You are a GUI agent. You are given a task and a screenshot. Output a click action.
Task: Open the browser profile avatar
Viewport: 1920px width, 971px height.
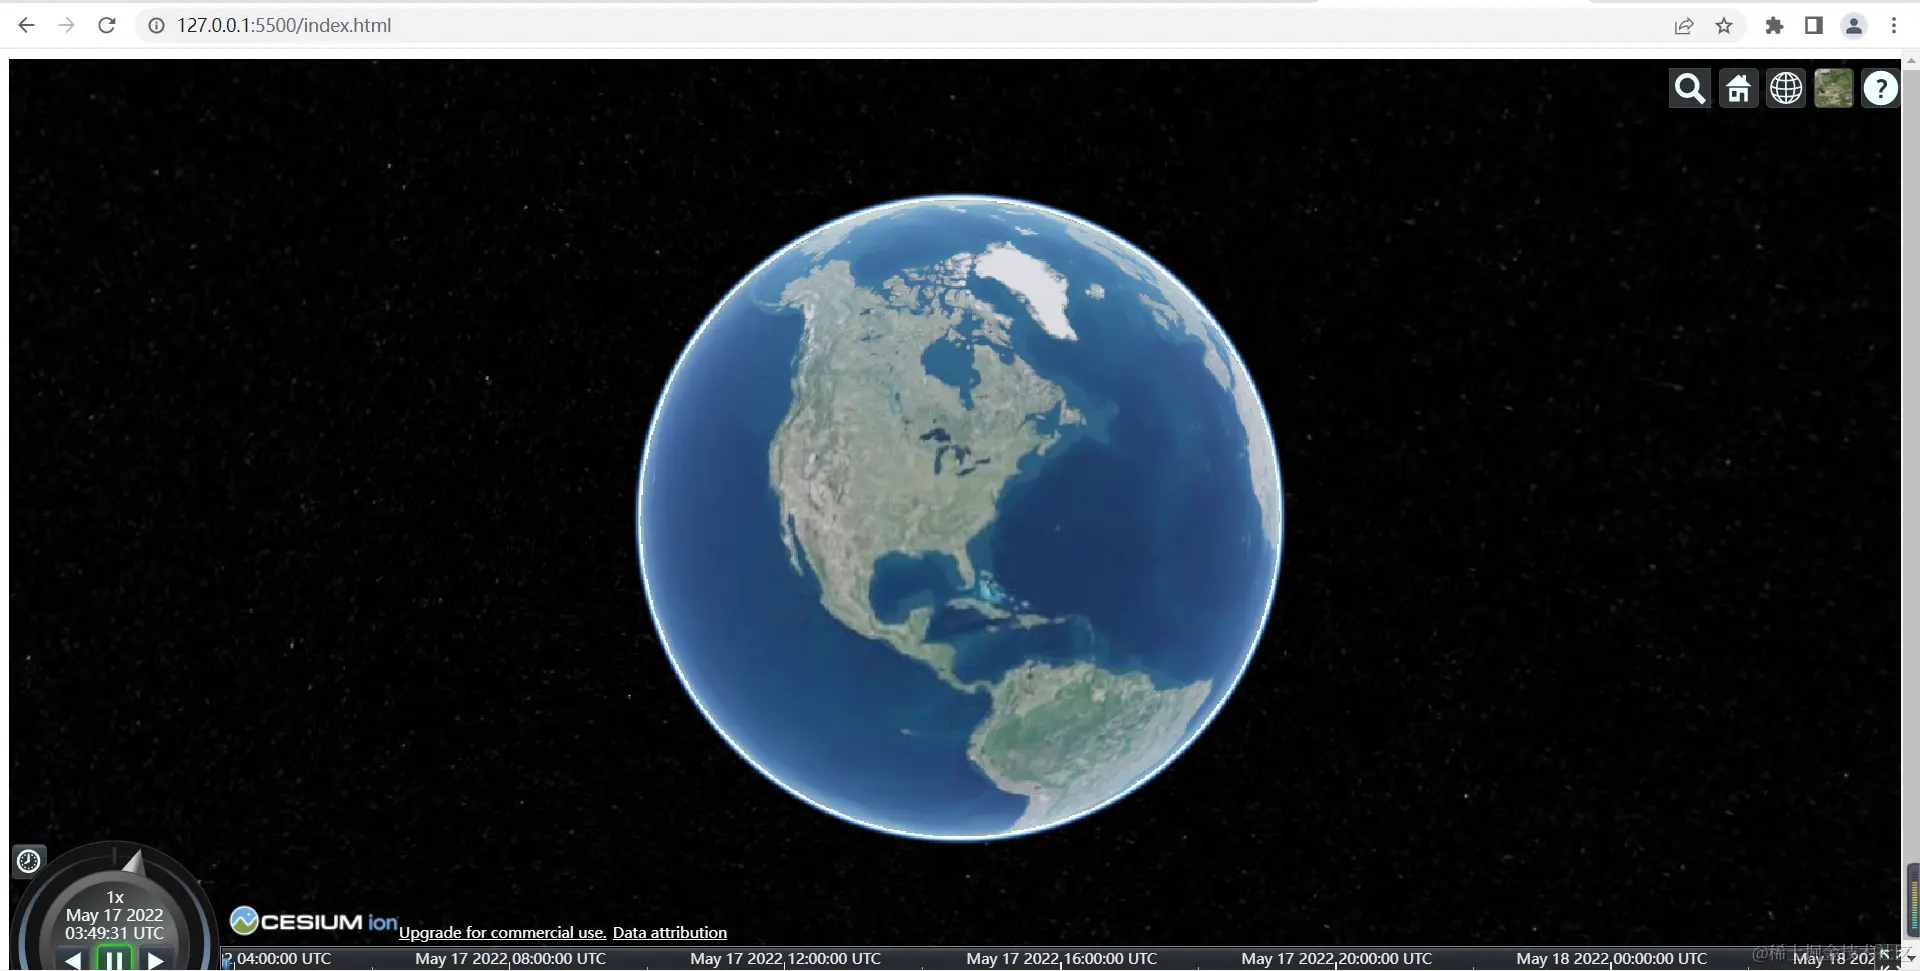[1853, 26]
